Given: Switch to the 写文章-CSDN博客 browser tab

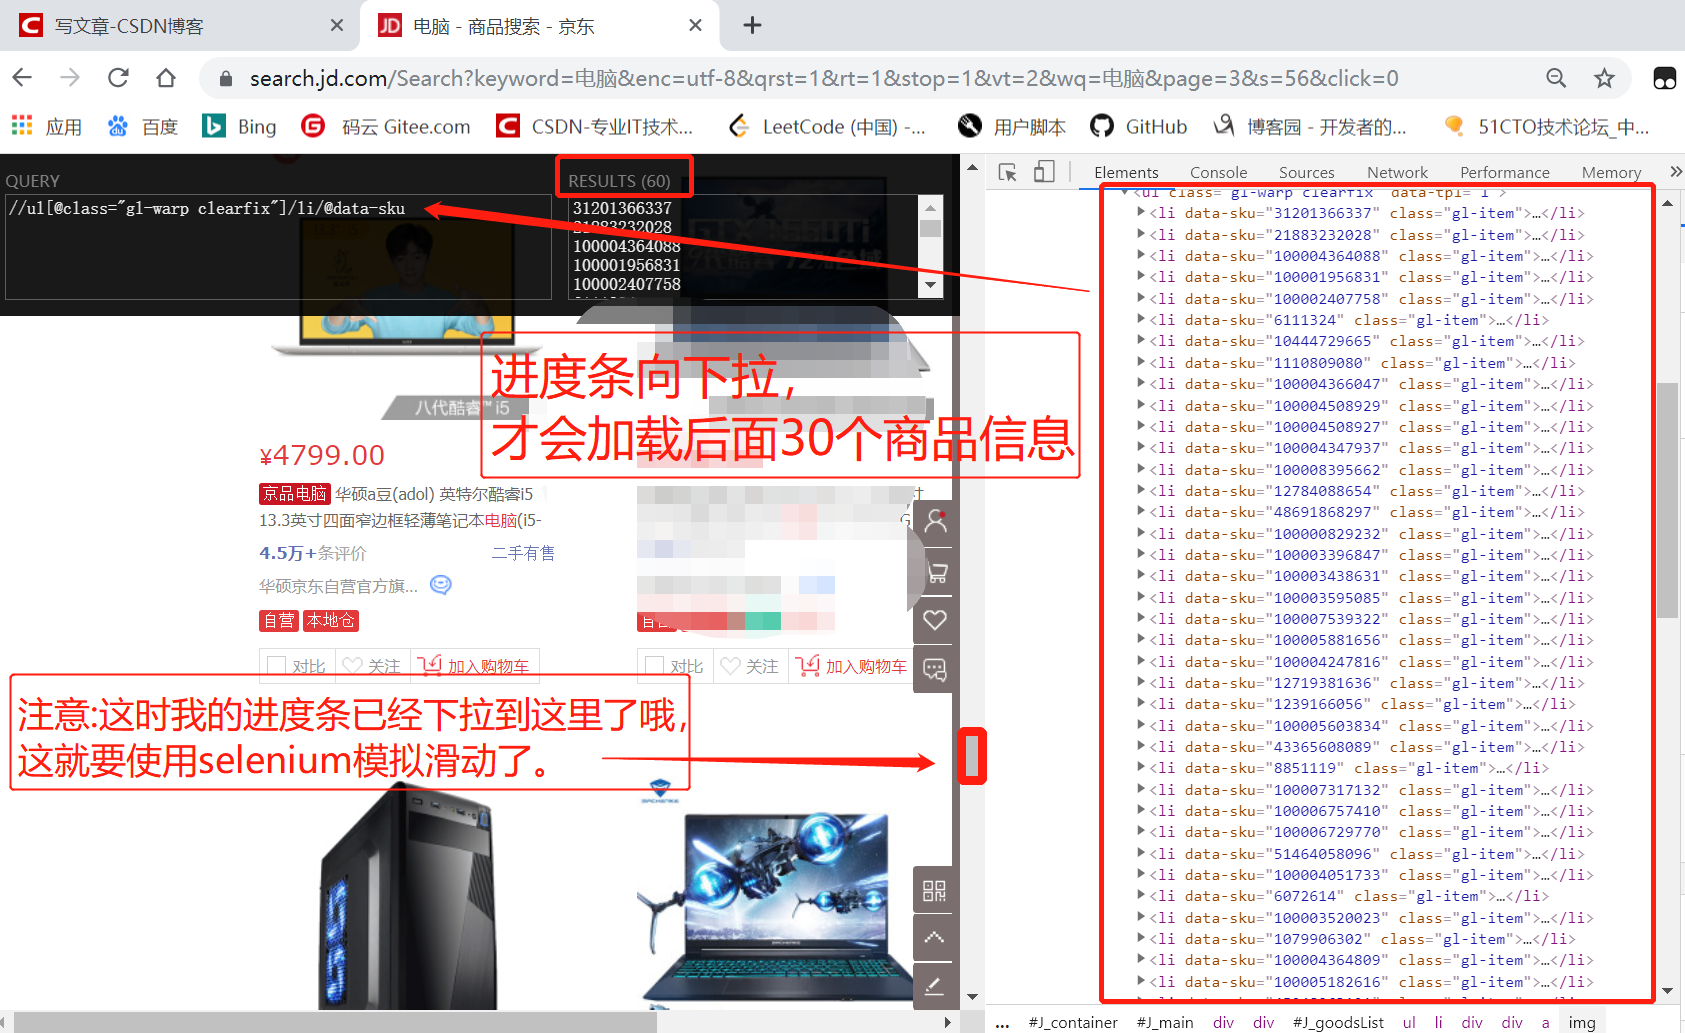Looking at the screenshot, I should (x=180, y=25).
